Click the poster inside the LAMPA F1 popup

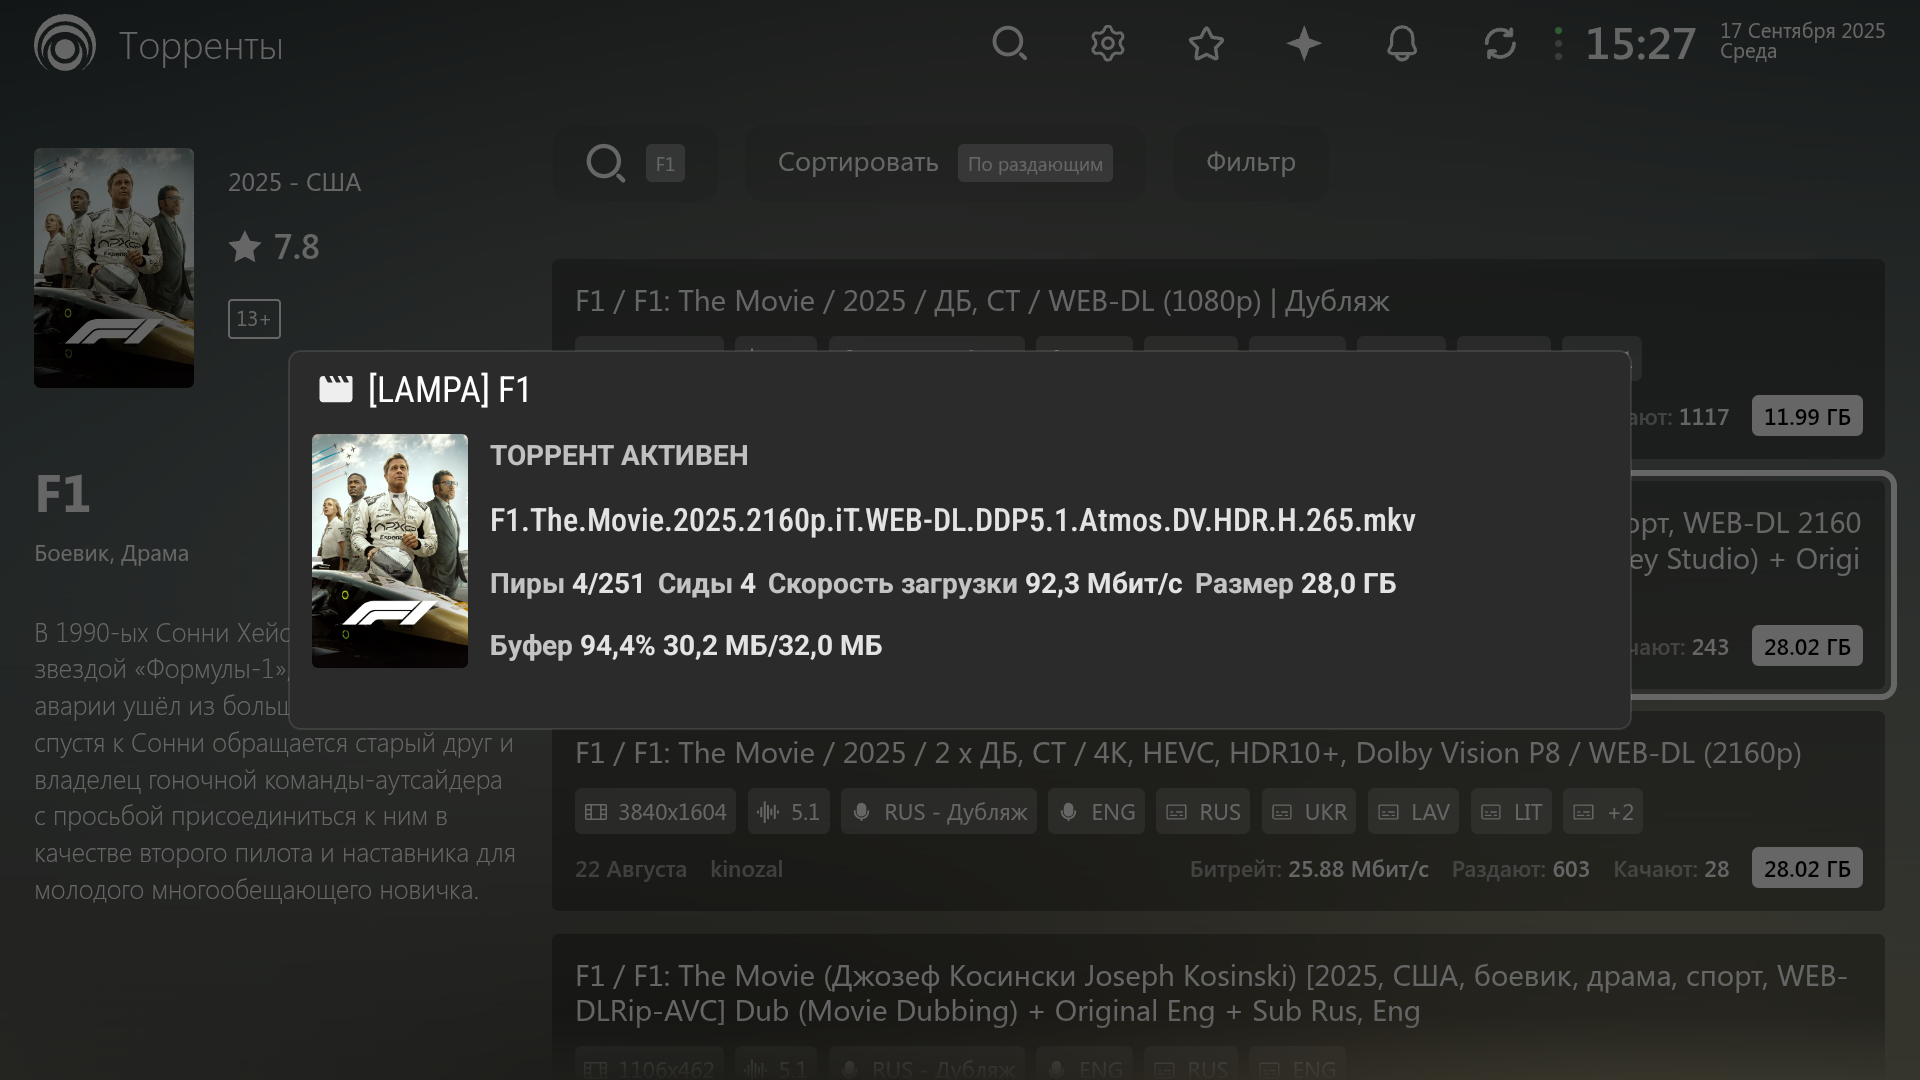coord(390,550)
